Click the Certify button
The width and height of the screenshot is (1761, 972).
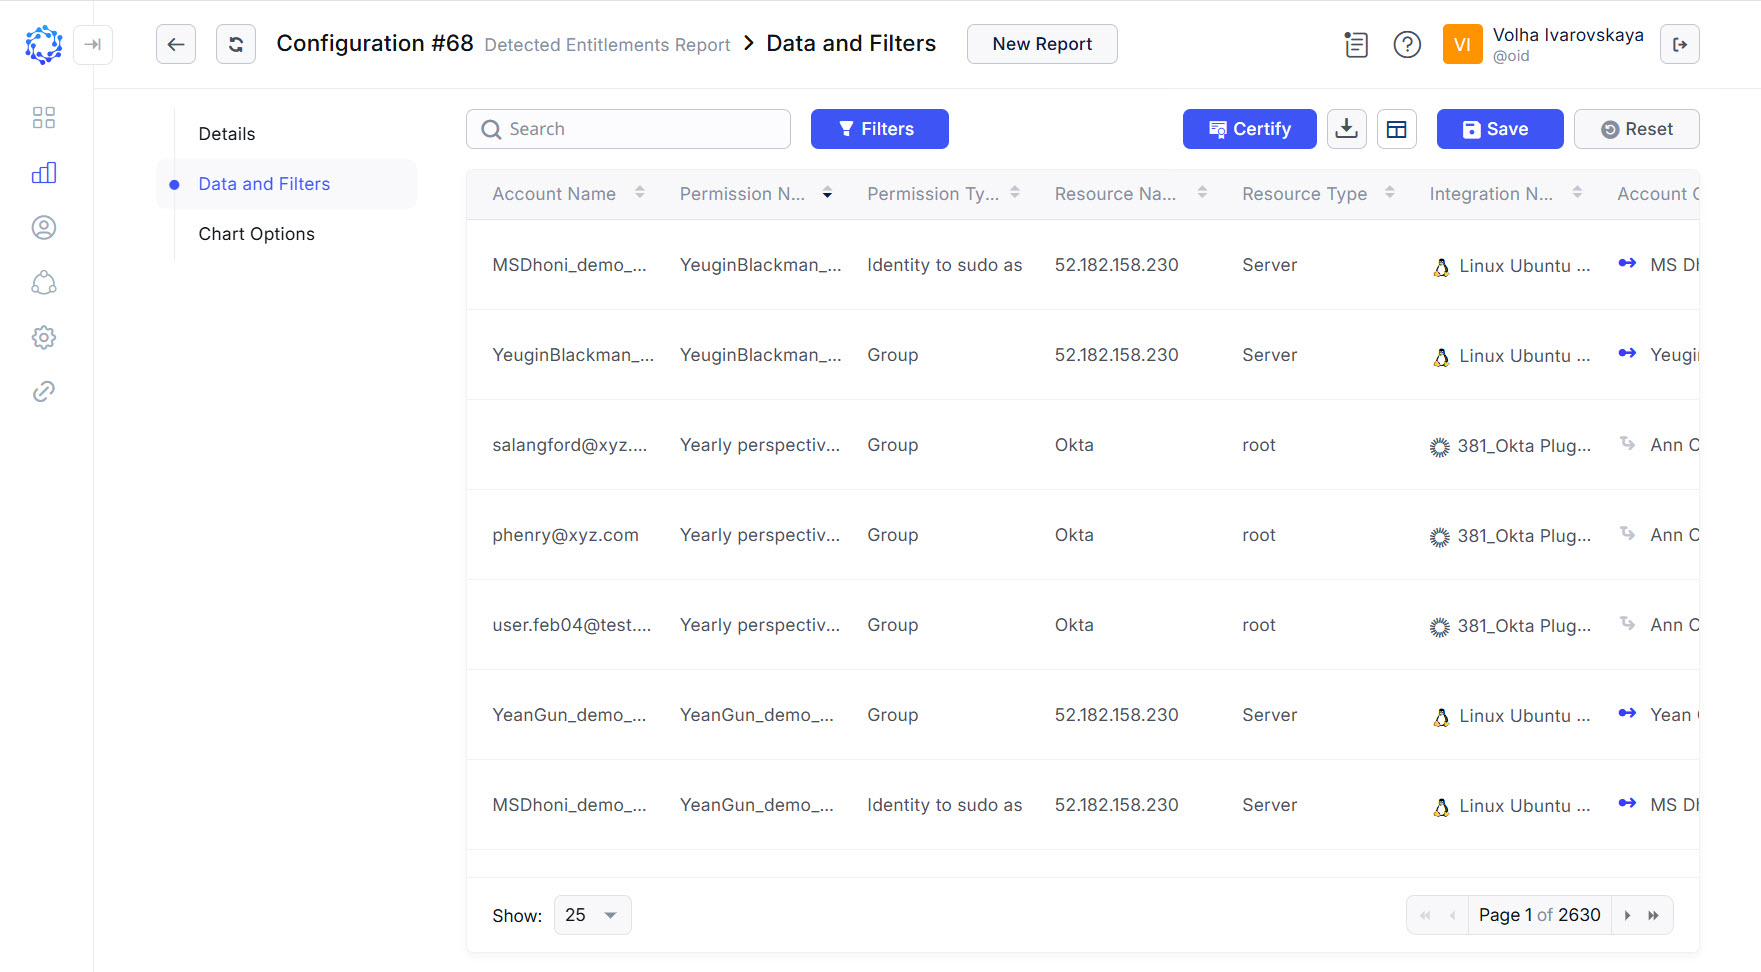(x=1249, y=128)
